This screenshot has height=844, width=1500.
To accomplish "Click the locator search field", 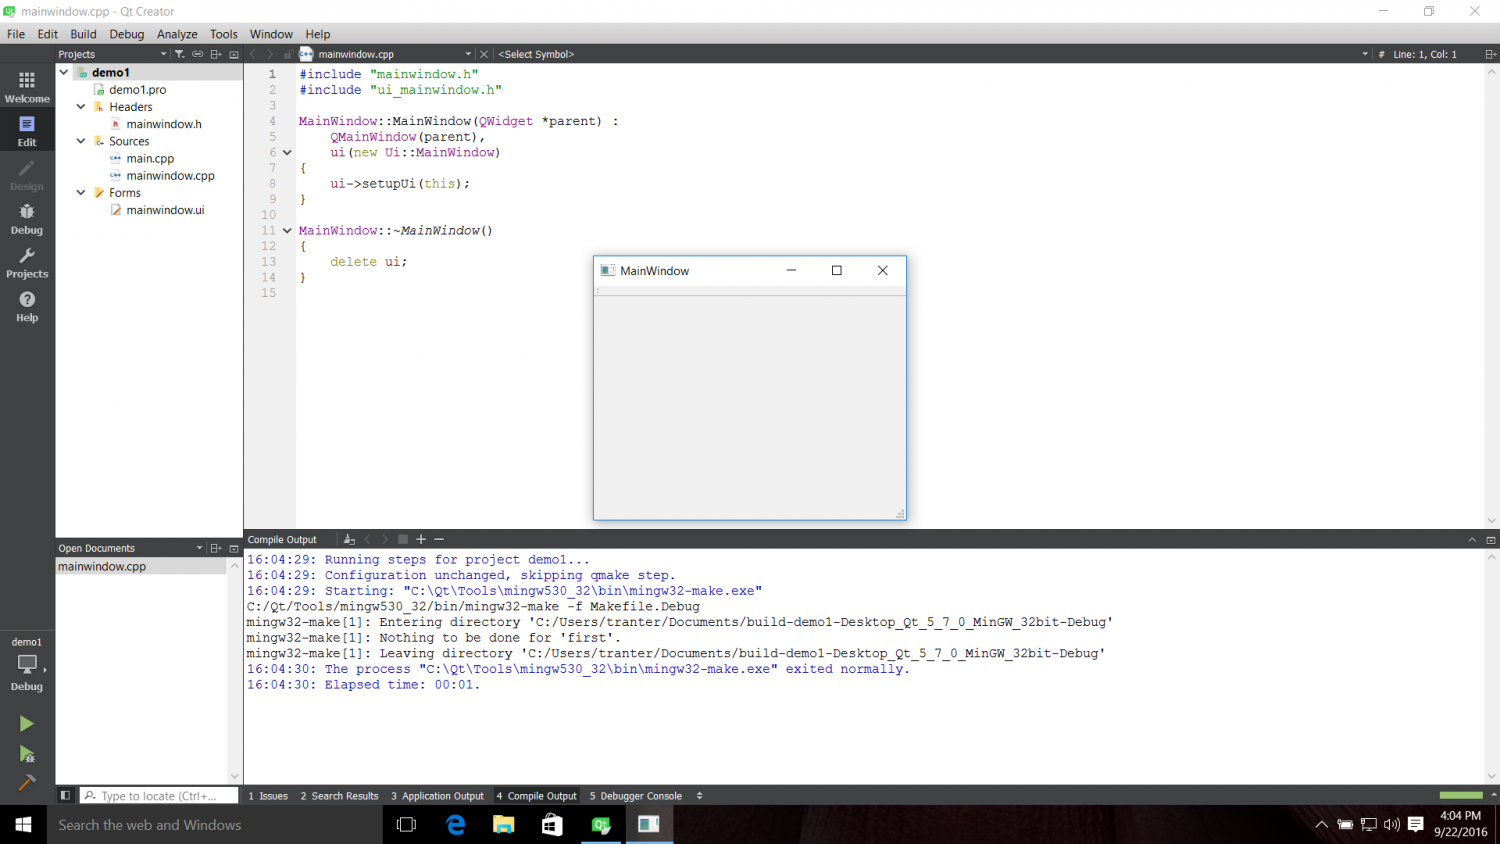I will click(x=160, y=796).
